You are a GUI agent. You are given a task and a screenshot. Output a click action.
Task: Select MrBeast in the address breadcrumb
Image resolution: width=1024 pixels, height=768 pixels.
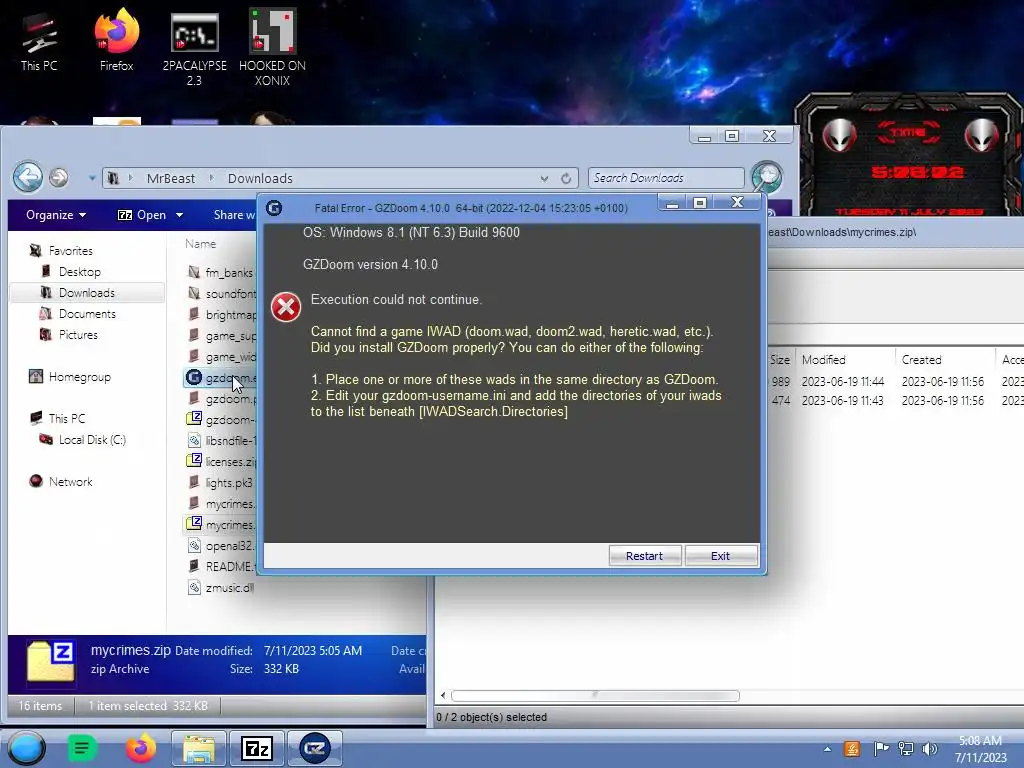point(170,178)
